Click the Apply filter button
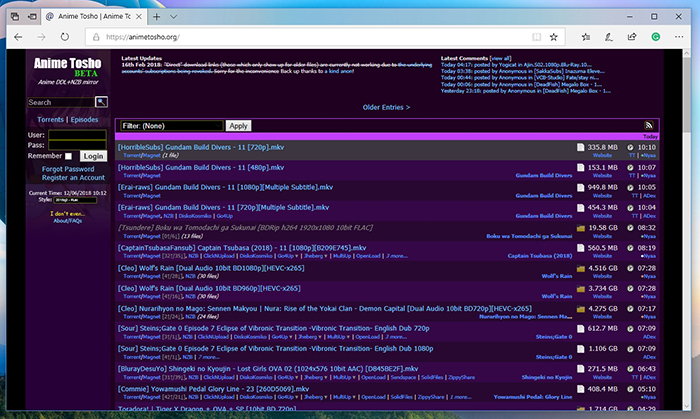Screen dimensions: 700x419 click(238, 126)
